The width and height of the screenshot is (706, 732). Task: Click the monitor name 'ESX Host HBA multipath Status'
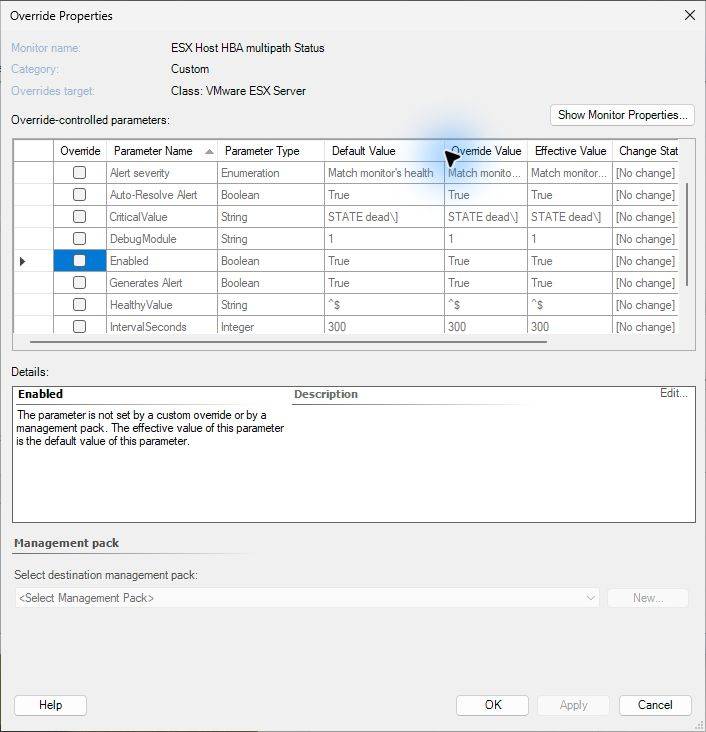tap(247, 48)
